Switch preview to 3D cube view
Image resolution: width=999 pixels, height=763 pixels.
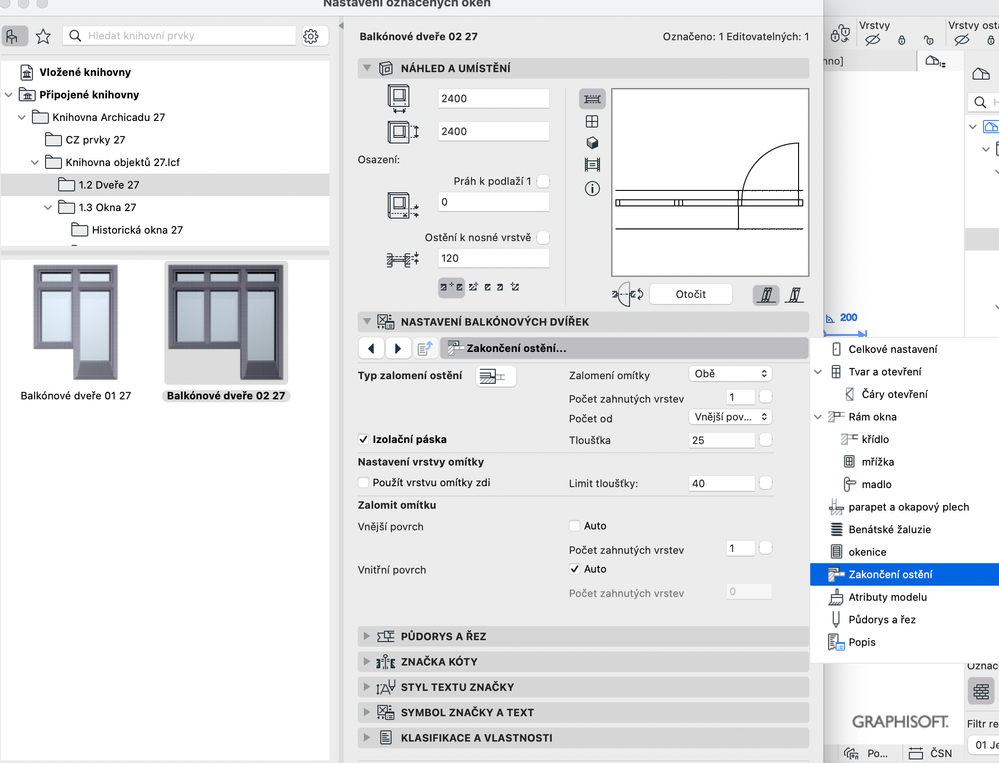(592, 143)
